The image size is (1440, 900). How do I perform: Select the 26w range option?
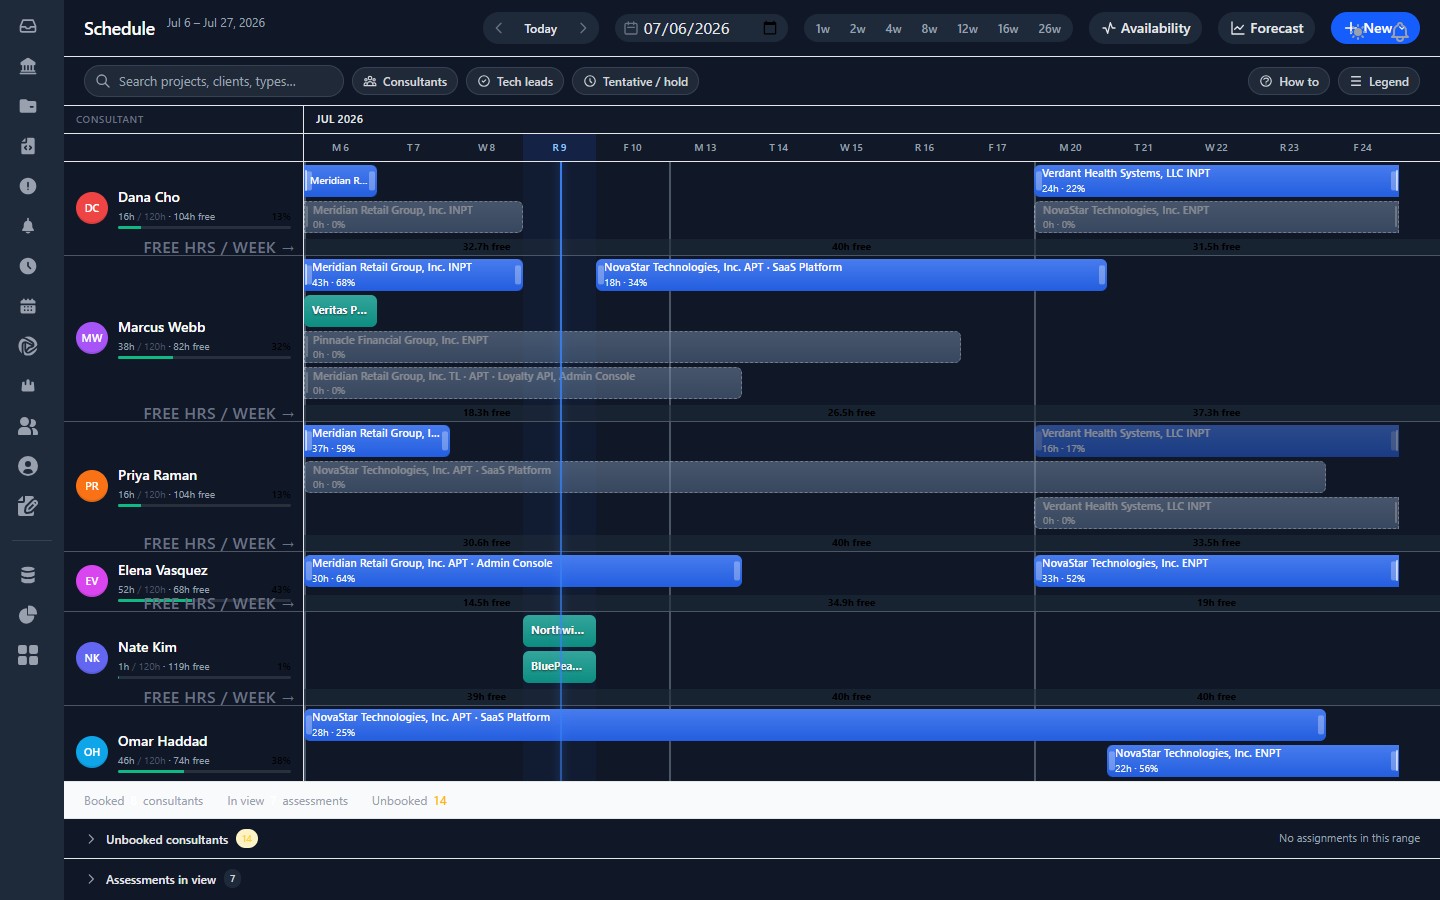1050,28
